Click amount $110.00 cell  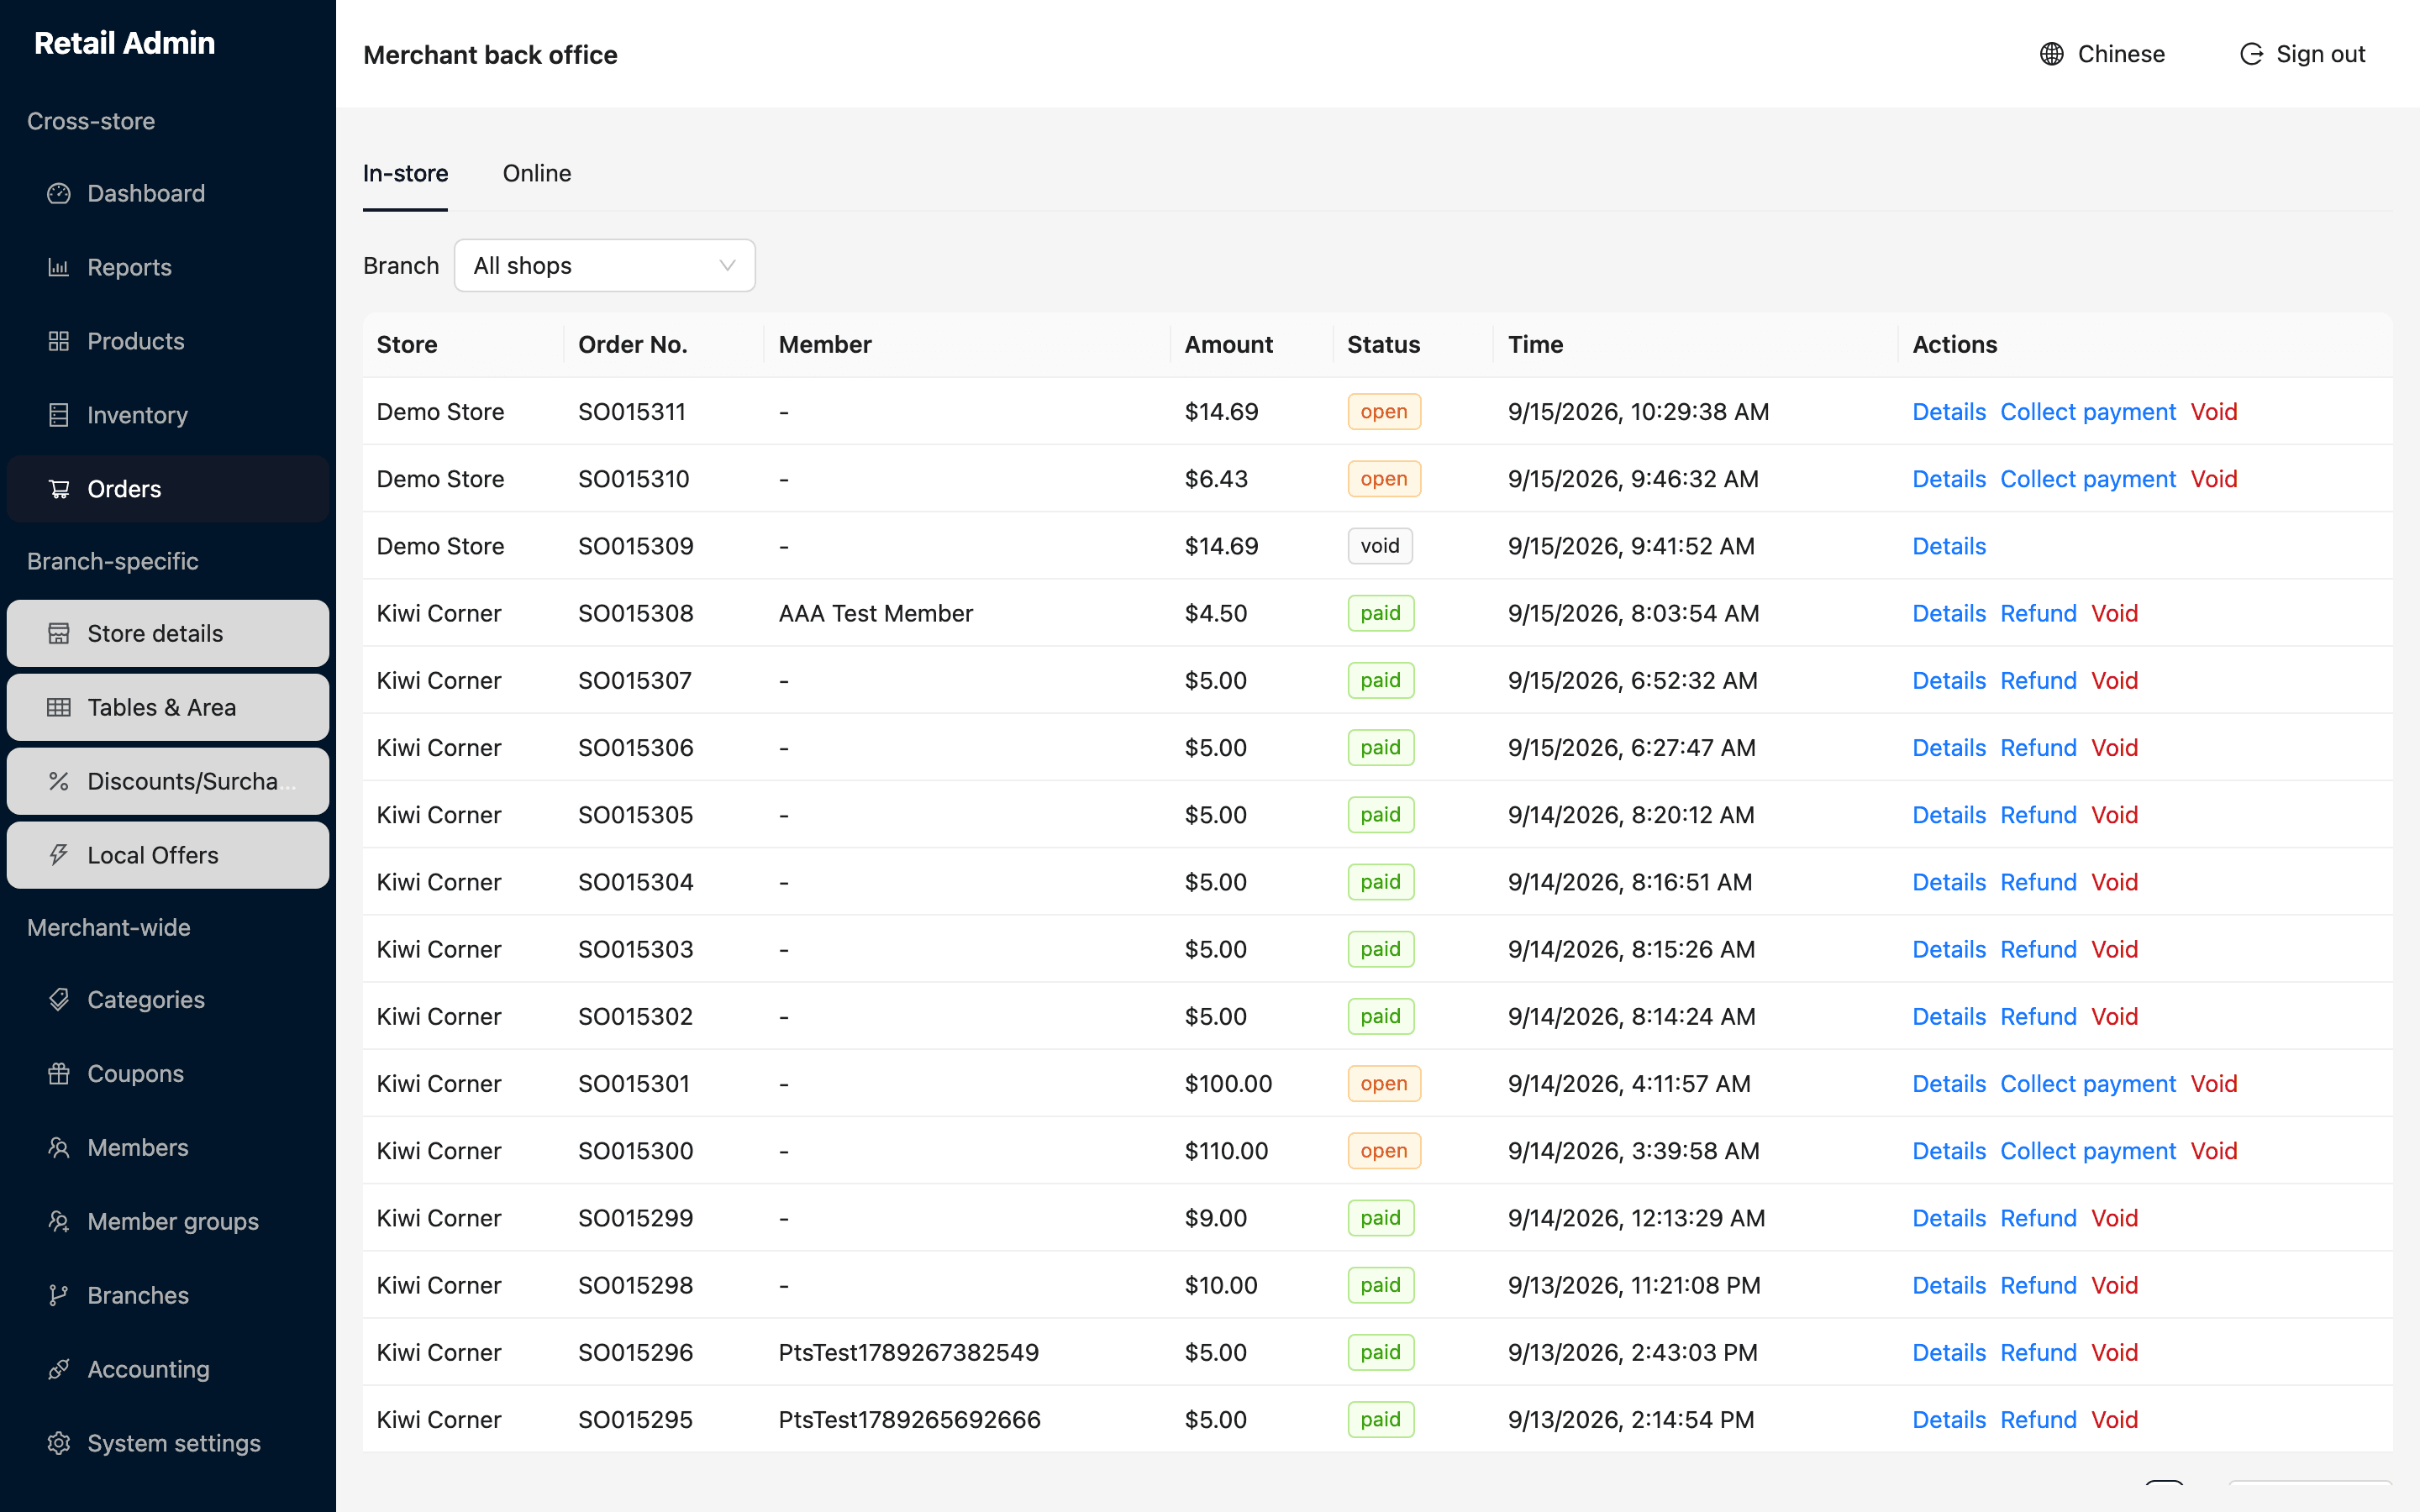[1226, 1151]
